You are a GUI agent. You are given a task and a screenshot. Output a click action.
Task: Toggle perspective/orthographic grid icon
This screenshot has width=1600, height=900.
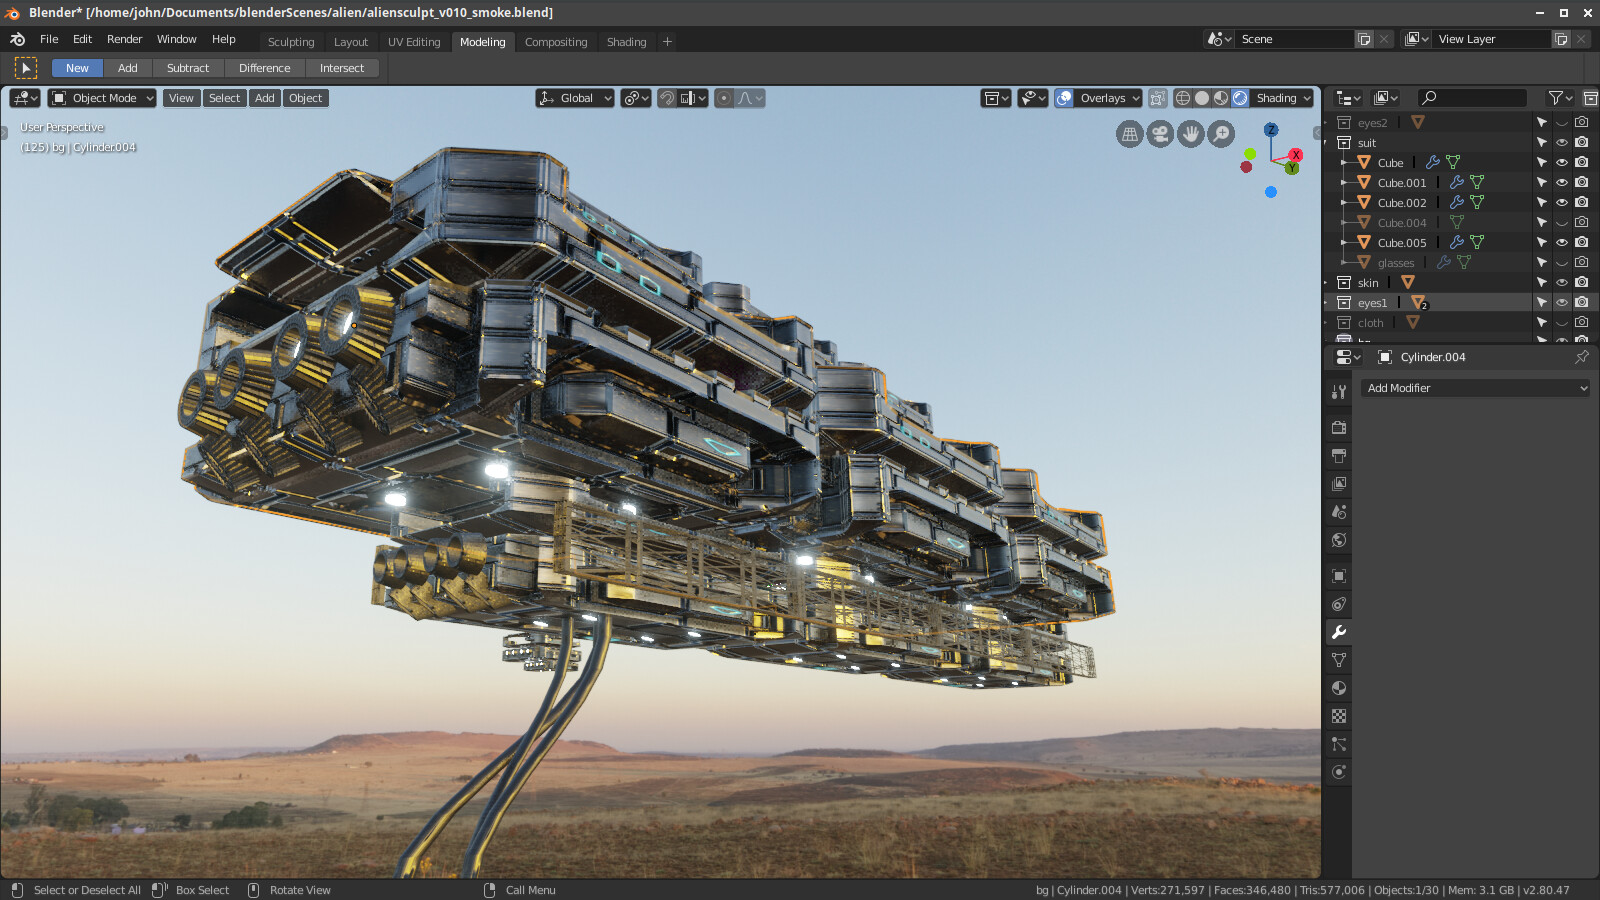pos(1129,134)
